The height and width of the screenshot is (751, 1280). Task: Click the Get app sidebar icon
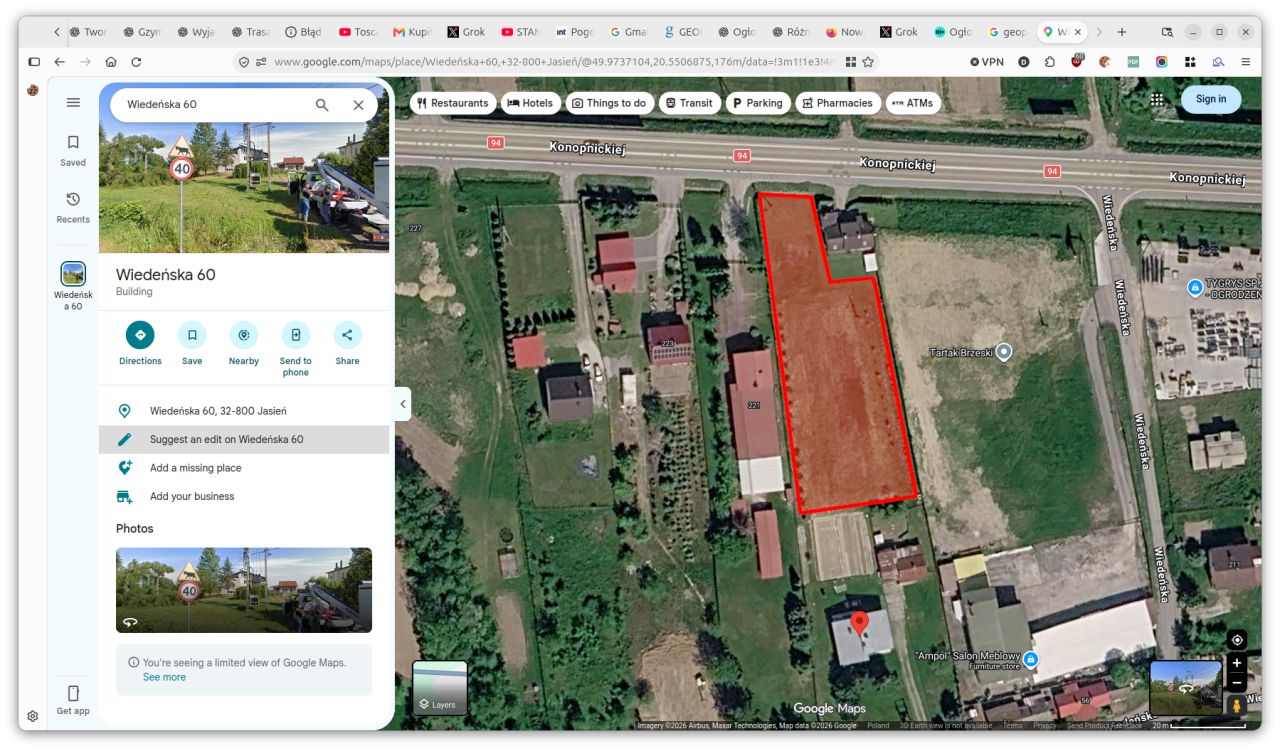click(x=73, y=699)
